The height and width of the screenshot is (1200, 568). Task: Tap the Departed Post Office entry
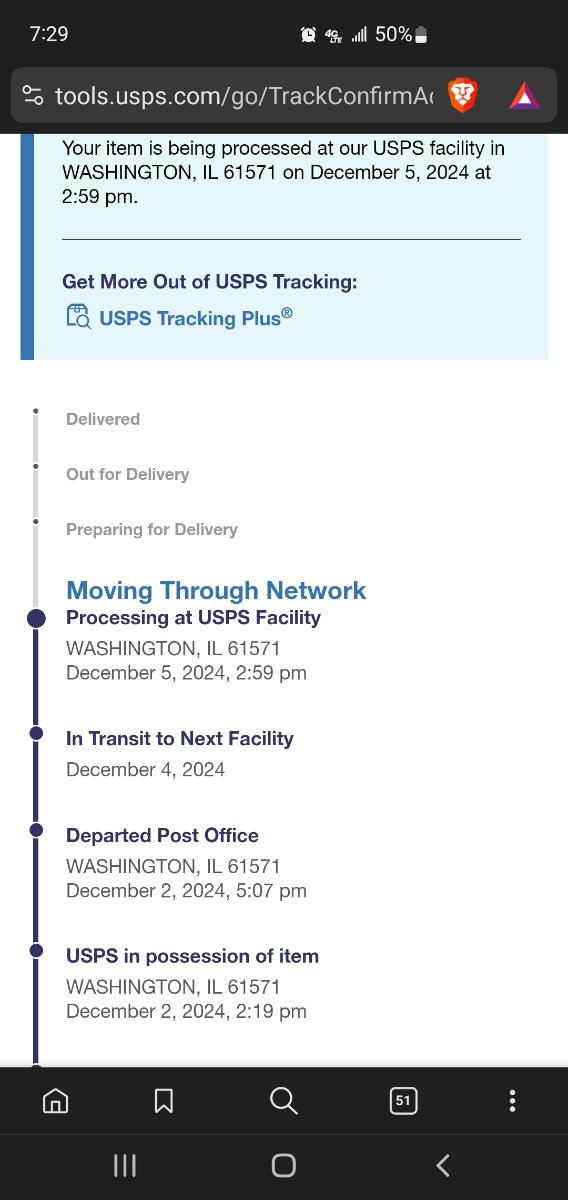click(x=186, y=862)
